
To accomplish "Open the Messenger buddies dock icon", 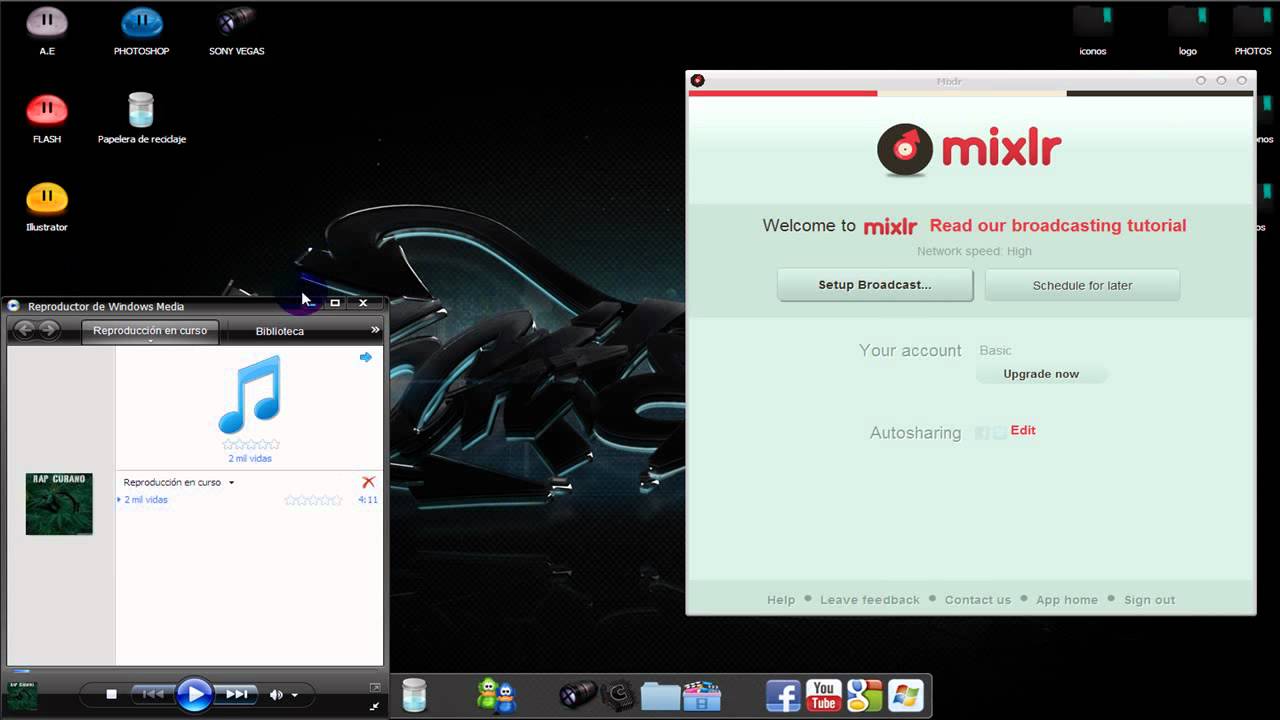I will click(495, 695).
